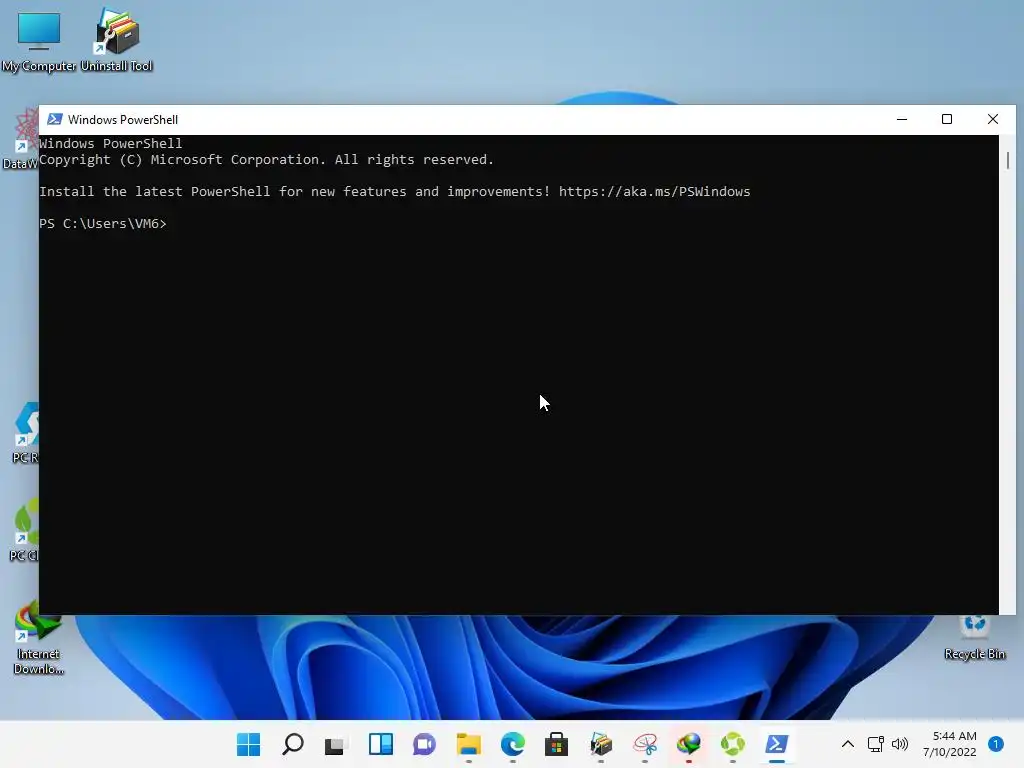Image resolution: width=1024 pixels, height=768 pixels.
Task: Click the PS C:\Users\VM6> prompt line
Action: coord(103,223)
